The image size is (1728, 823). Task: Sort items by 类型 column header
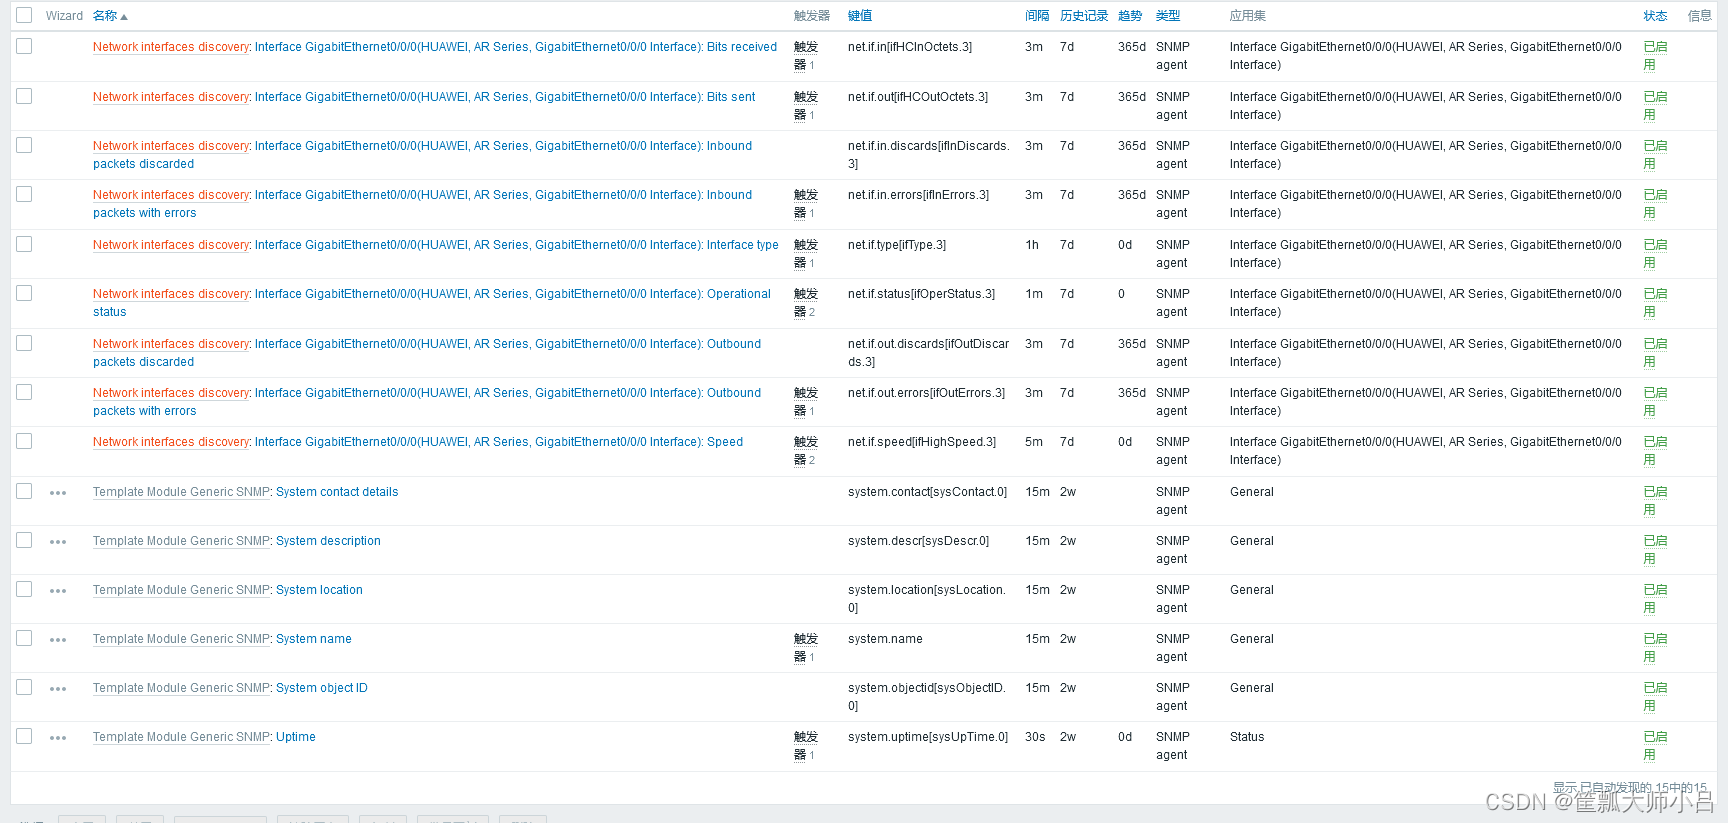(1168, 16)
